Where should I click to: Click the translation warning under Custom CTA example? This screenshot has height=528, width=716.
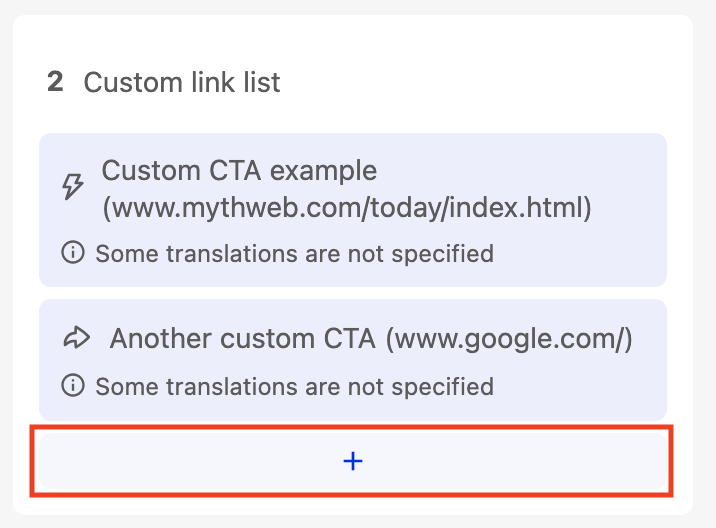(294, 254)
